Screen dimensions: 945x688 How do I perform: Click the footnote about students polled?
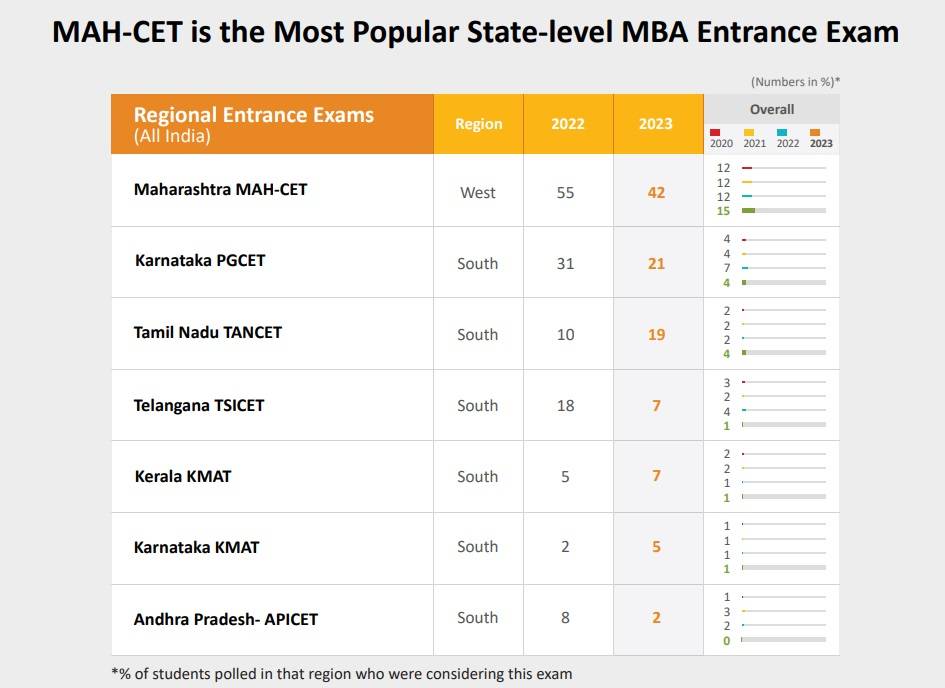pyautogui.click(x=341, y=673)
